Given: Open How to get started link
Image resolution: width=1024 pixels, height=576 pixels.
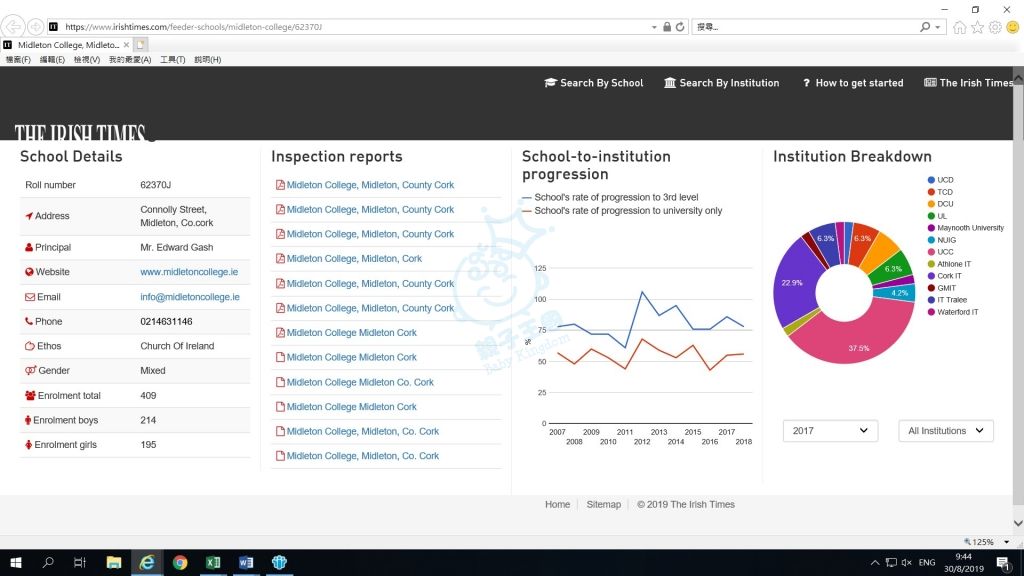Looking at the screenshot, I should (x=853, y=83).
